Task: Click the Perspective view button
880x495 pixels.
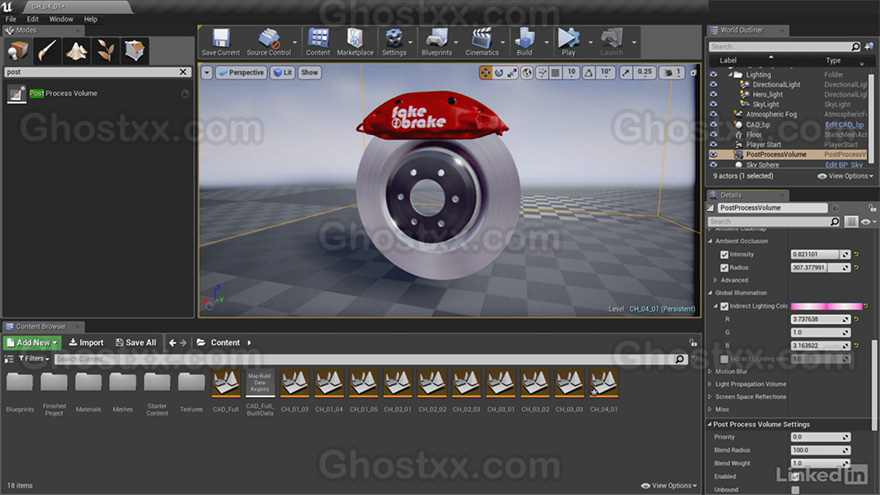Action: [241, 72]
